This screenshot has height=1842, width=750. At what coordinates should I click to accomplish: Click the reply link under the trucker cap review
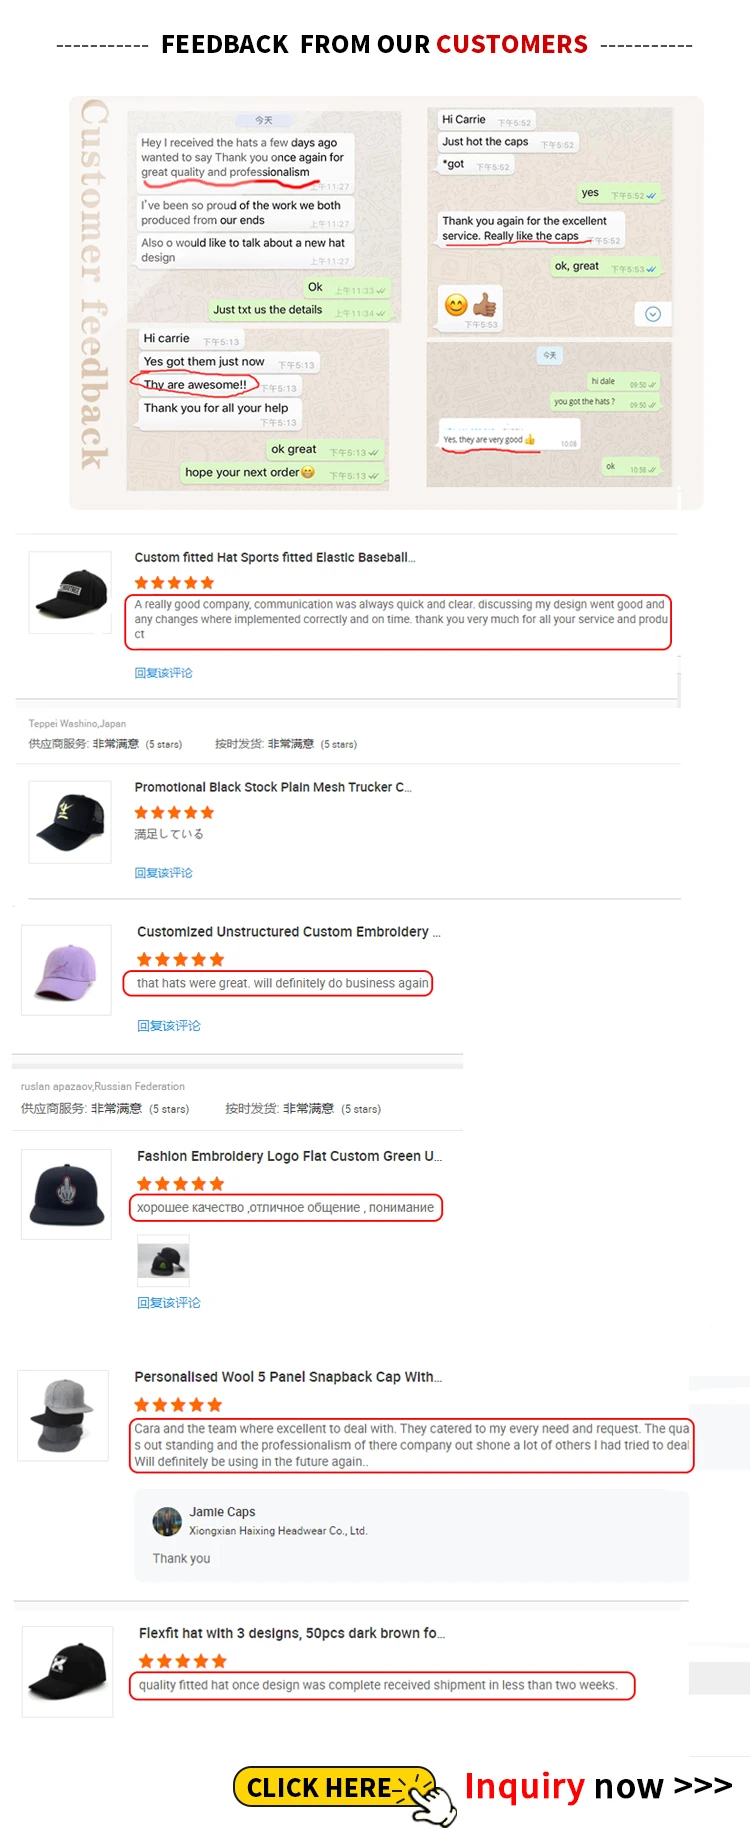point(164,873)
